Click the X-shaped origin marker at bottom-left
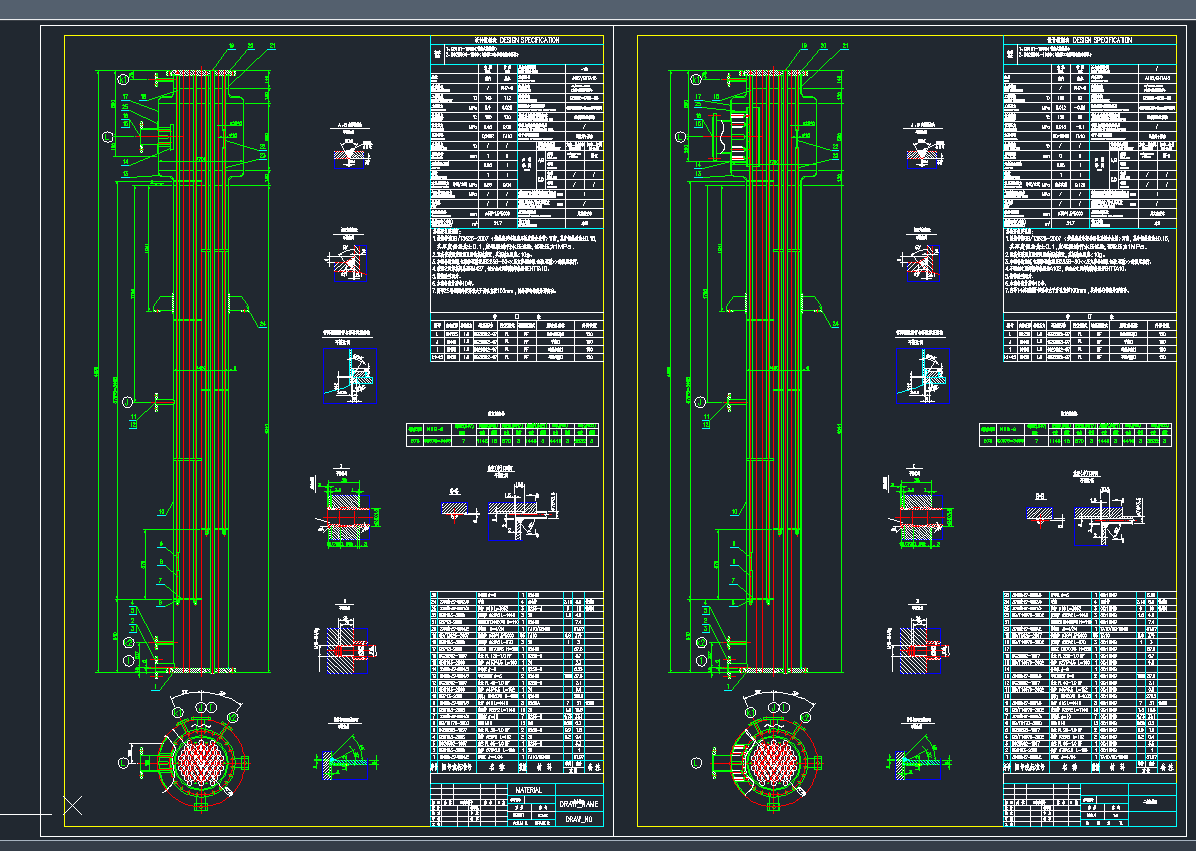The width and height of the screenshot is (1196, 851). (x=73, y=805)
